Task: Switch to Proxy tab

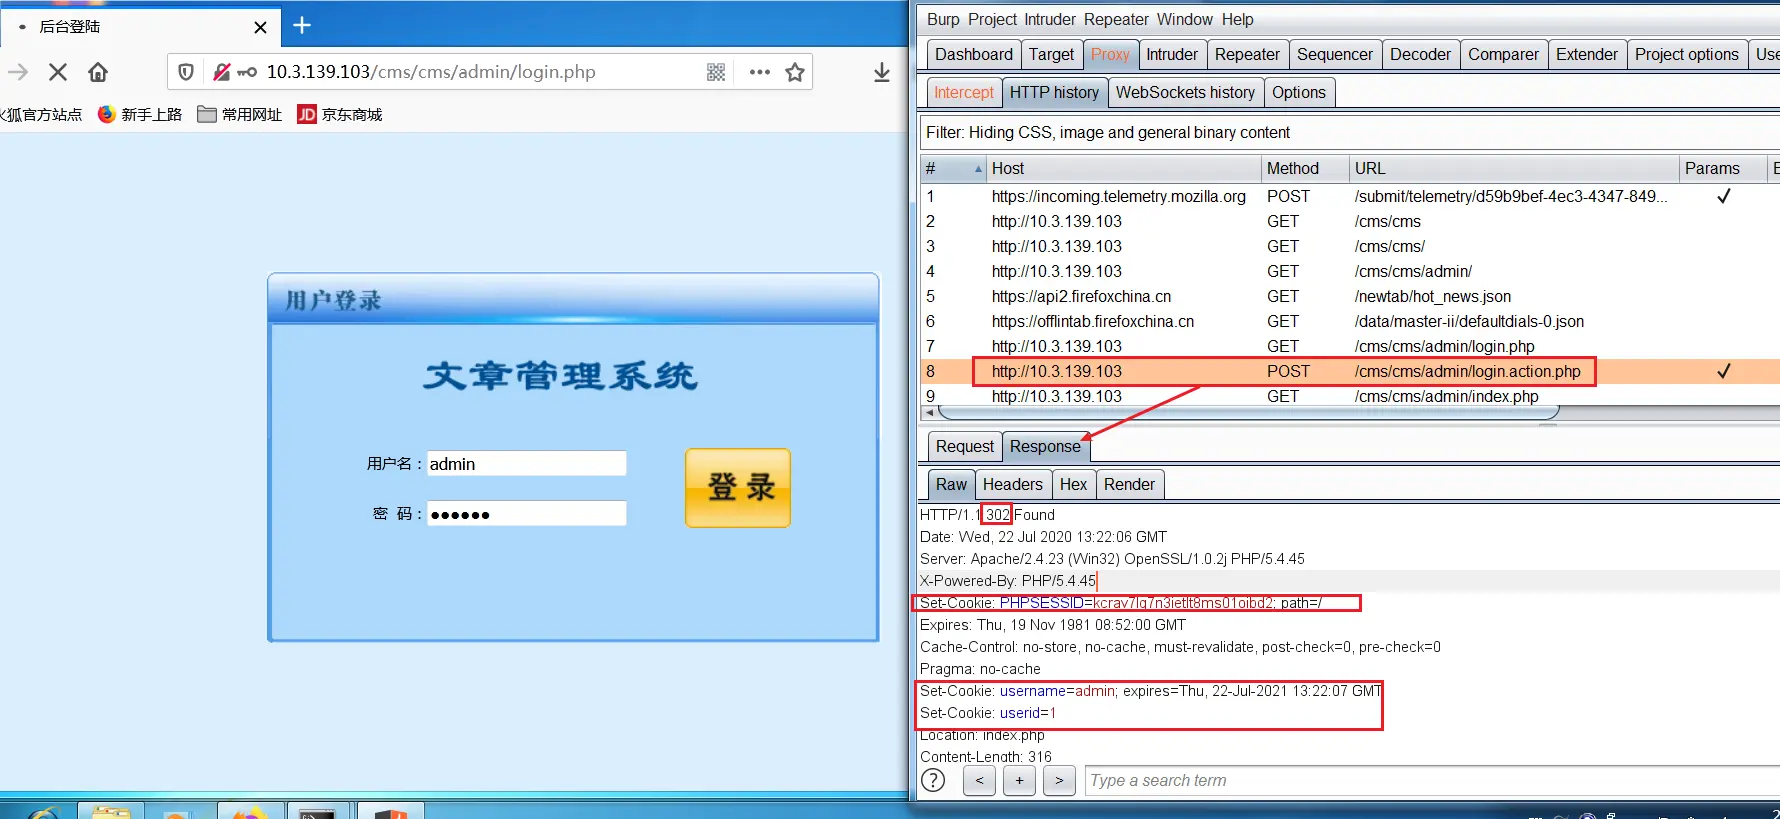Action: coord(1110,54)
